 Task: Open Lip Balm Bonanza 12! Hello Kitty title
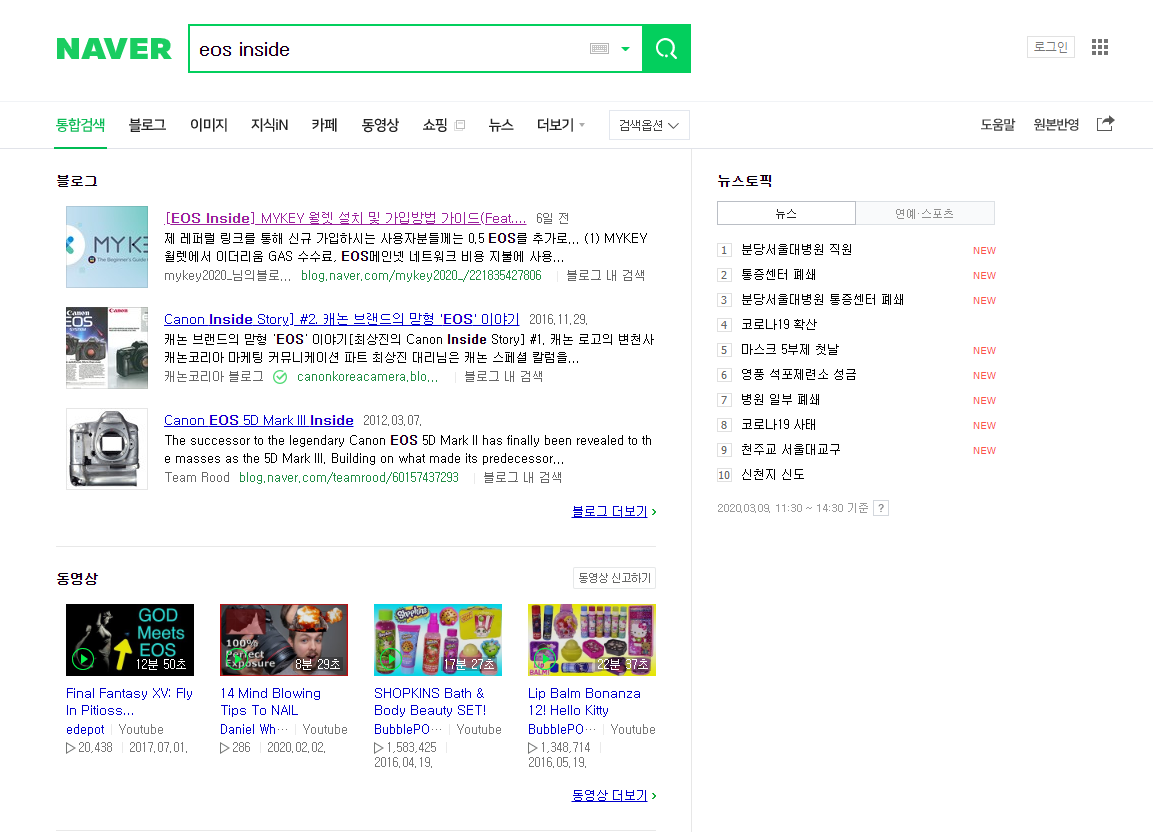coord(584,702)
